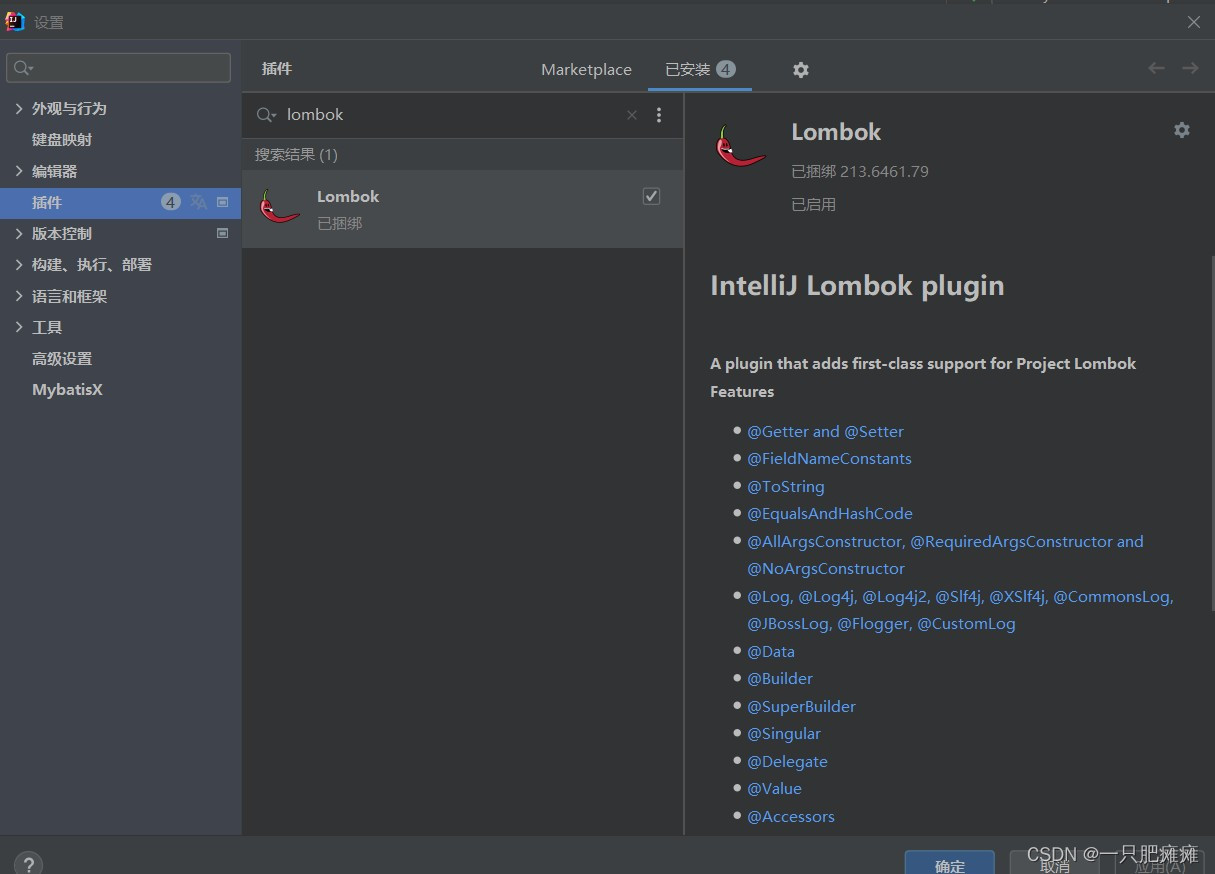Open the three-dot options menu in plugin search

(x=658, y=115)
